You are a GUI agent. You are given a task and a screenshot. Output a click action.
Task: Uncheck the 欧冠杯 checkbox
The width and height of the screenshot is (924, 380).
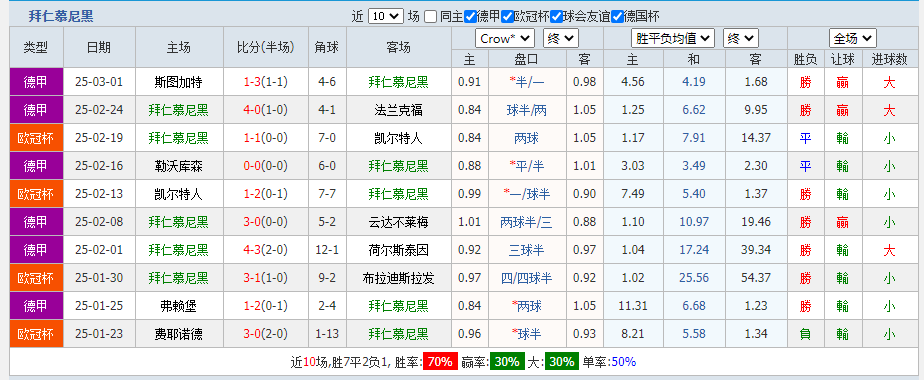[506, 16]
